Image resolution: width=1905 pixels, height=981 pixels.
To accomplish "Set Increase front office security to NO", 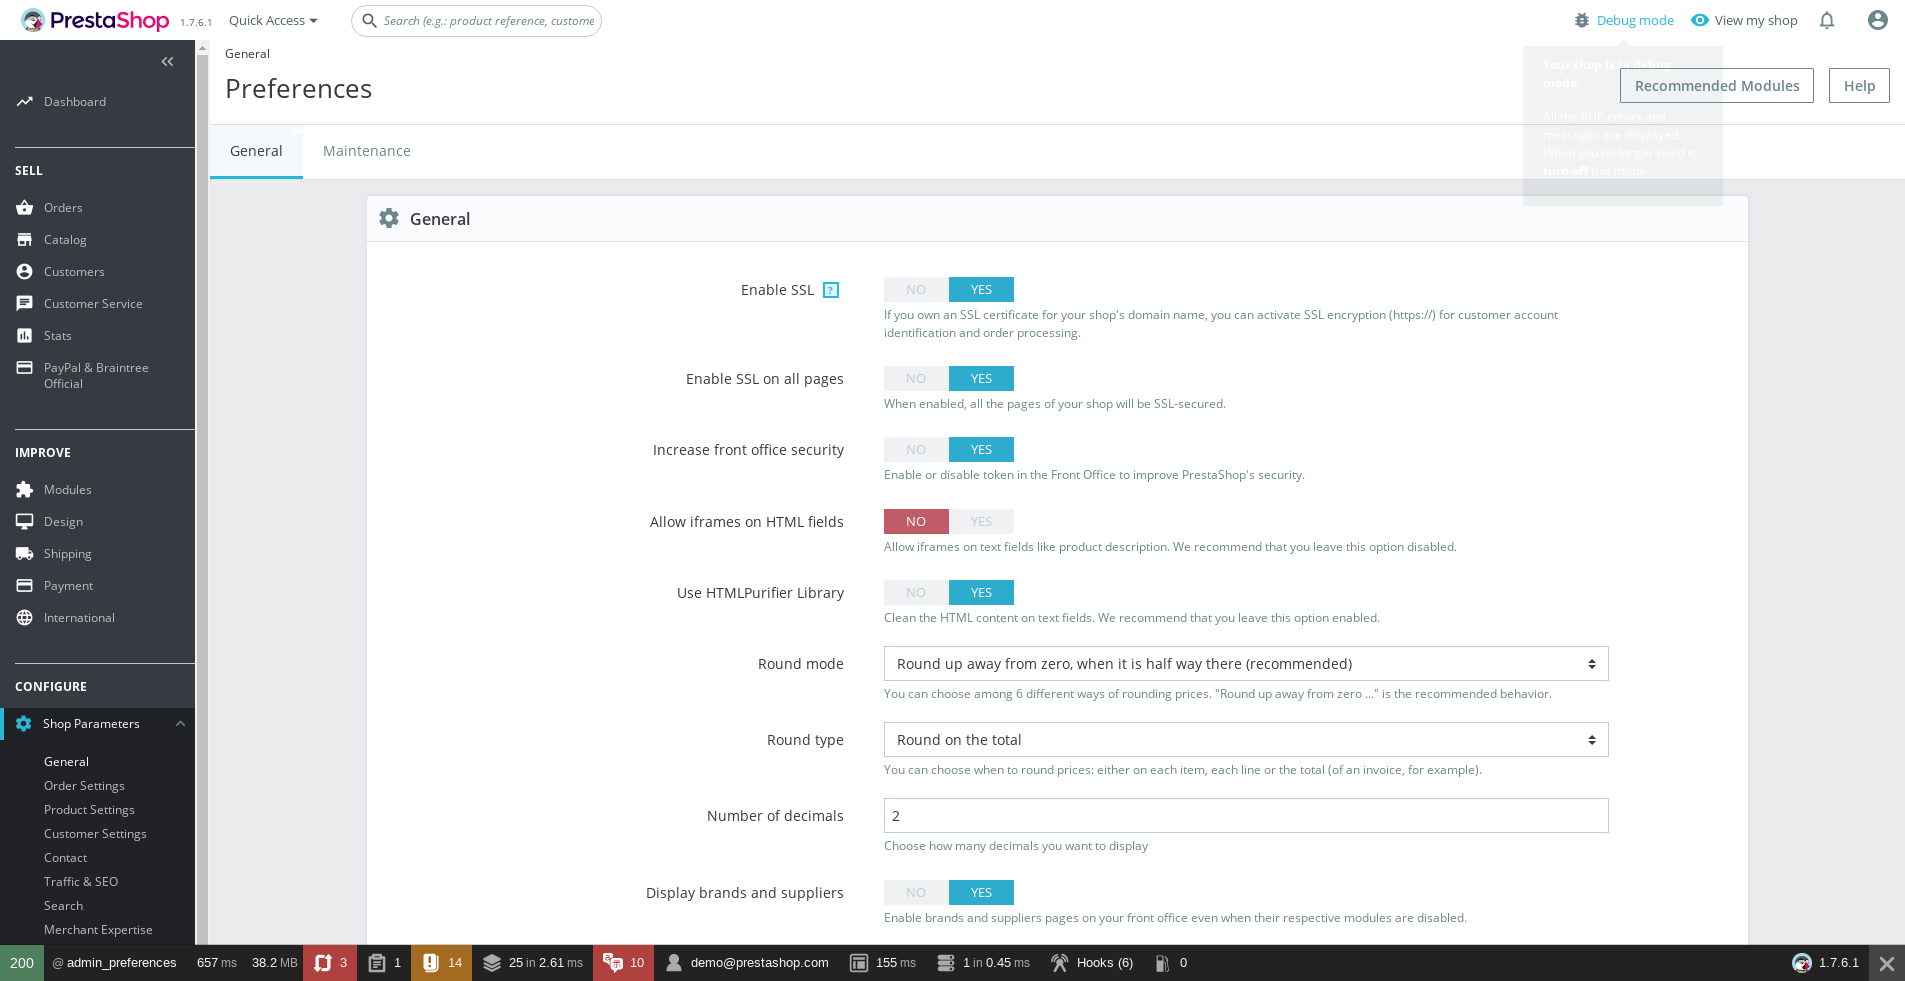I will (x=916, y=450).
